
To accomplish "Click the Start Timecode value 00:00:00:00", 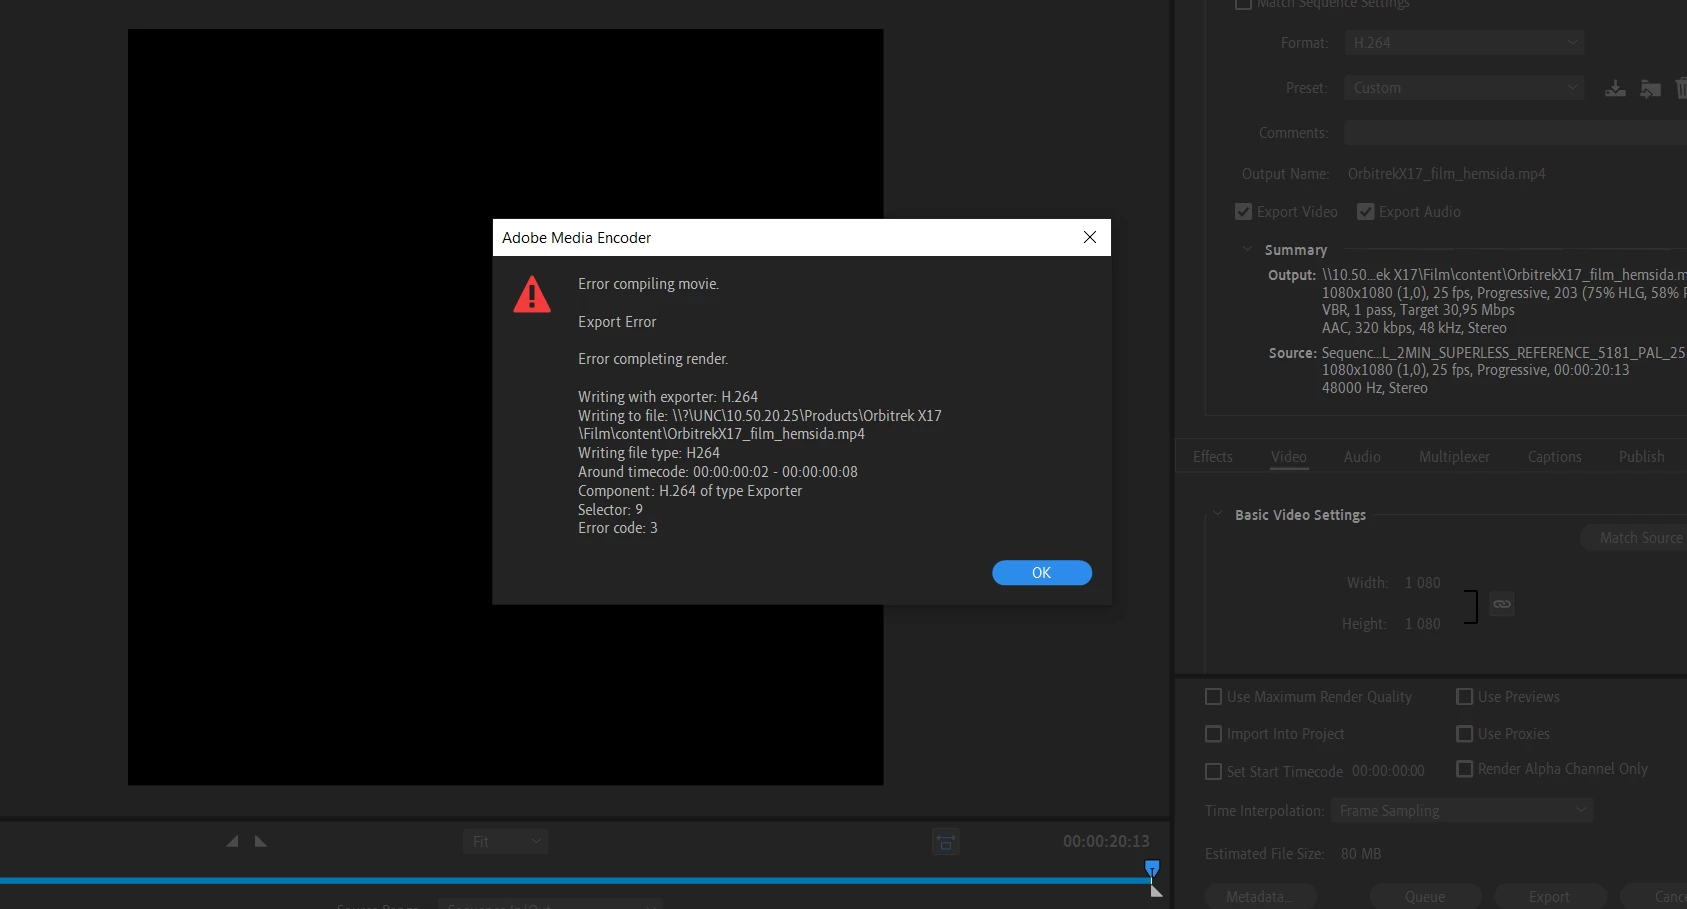I will (1388, 772).
